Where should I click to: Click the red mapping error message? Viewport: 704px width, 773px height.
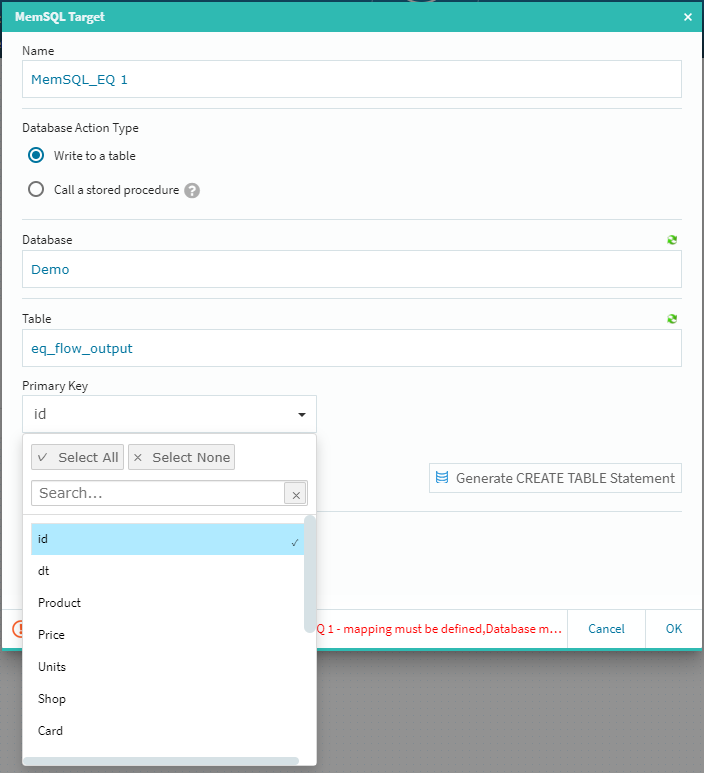tap(439, 629)
